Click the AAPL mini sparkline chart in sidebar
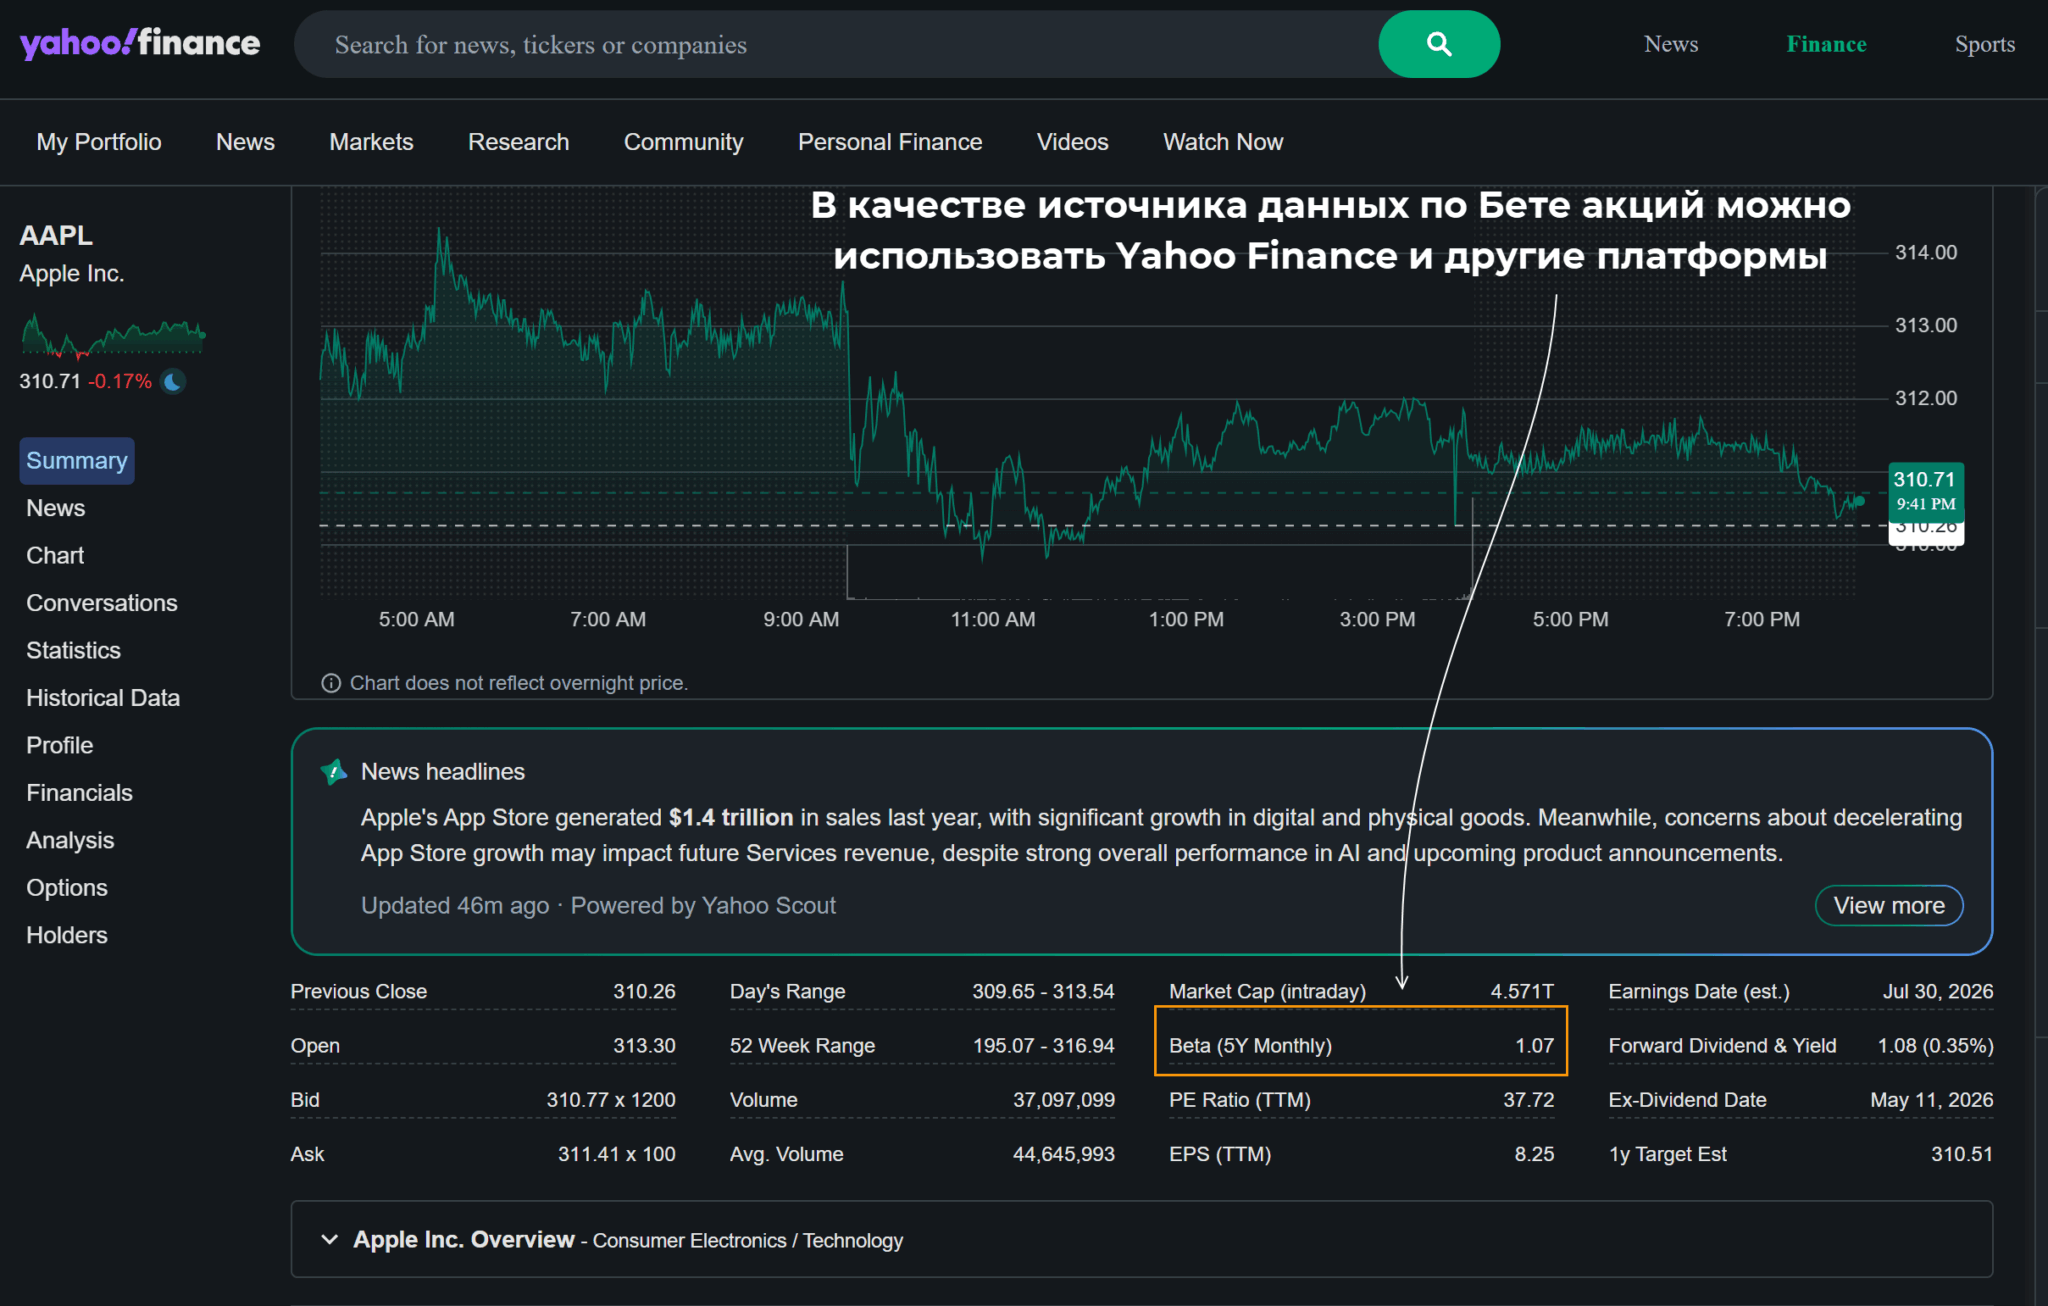Image resolution: width=2048 pixels, height=1306 pixels. coord(113,336)
